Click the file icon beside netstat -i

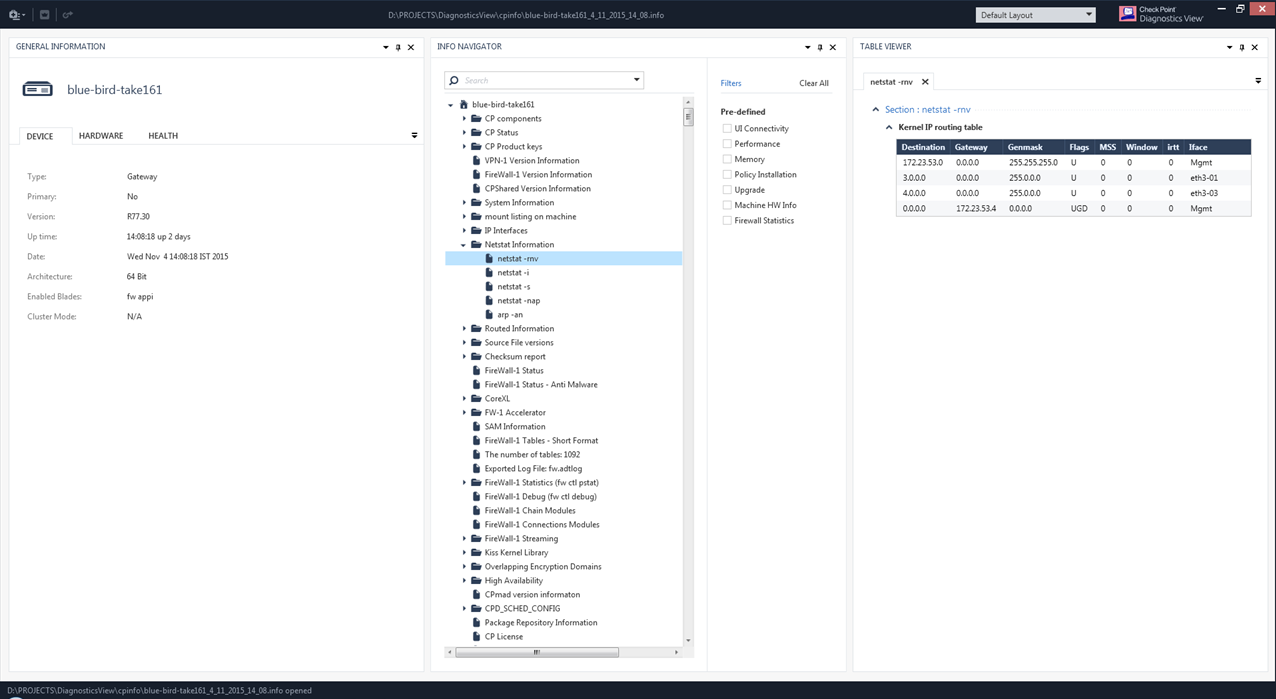click(x=489, y=273)
